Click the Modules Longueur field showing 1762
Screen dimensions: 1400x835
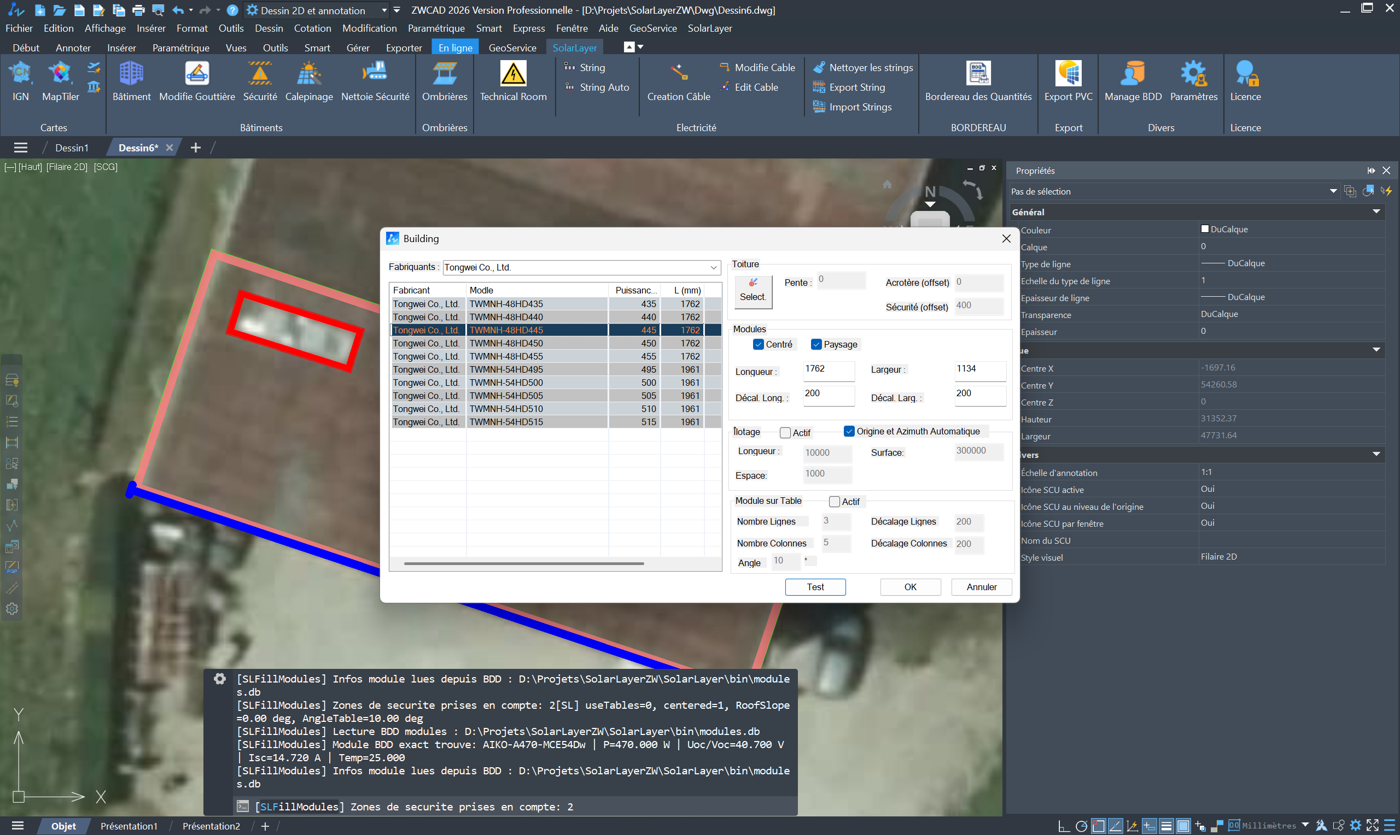(x=828, y=370)
